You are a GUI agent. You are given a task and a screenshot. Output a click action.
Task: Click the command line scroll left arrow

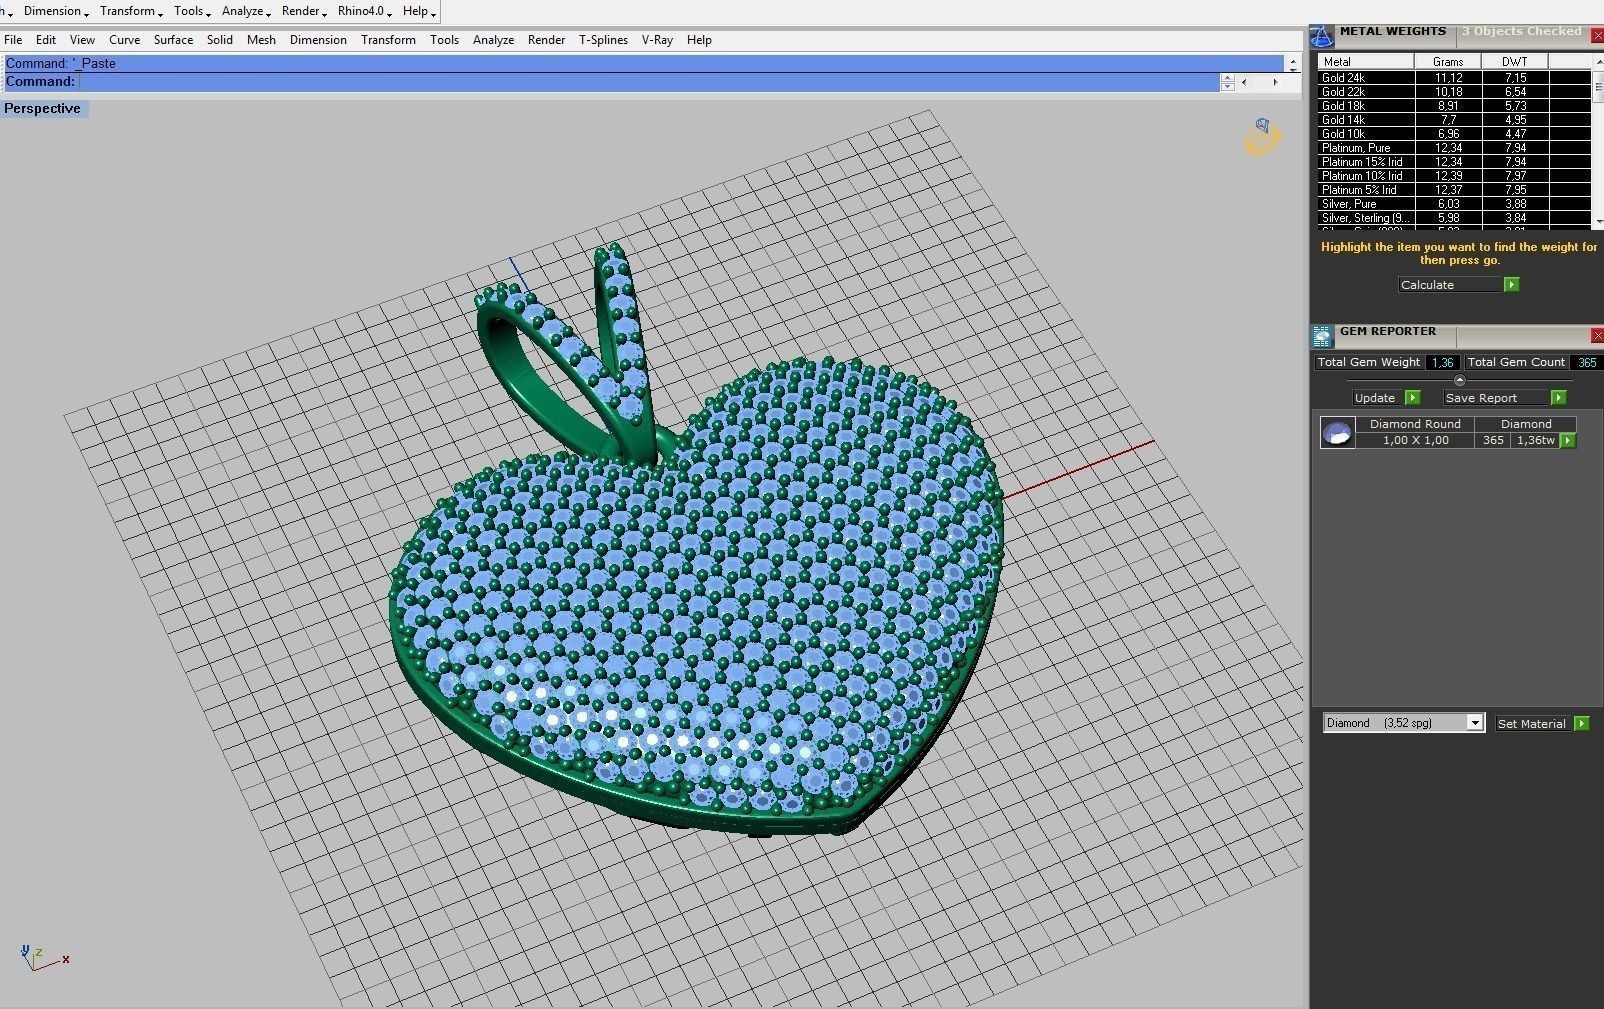pos(1244,82)
